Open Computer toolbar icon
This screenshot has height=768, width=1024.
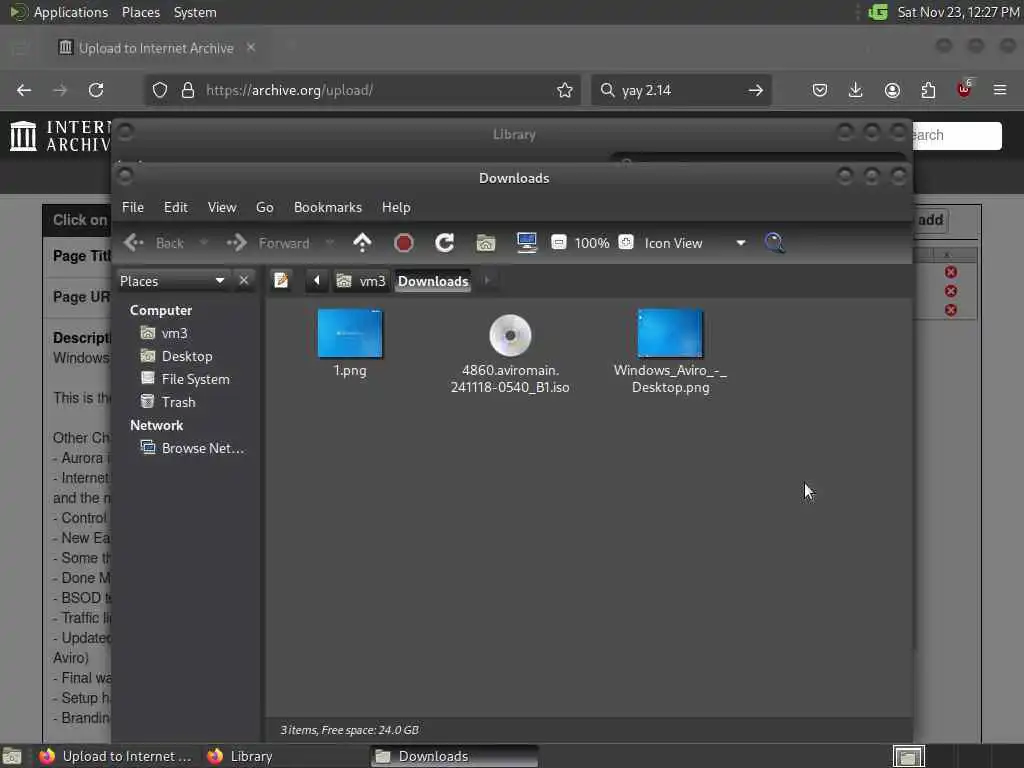pos(526,243)
